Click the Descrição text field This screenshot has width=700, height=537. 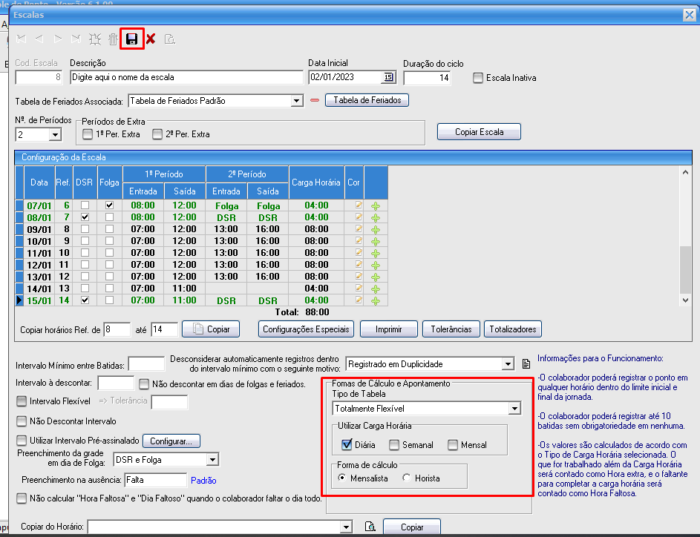(x=185, y=77)
